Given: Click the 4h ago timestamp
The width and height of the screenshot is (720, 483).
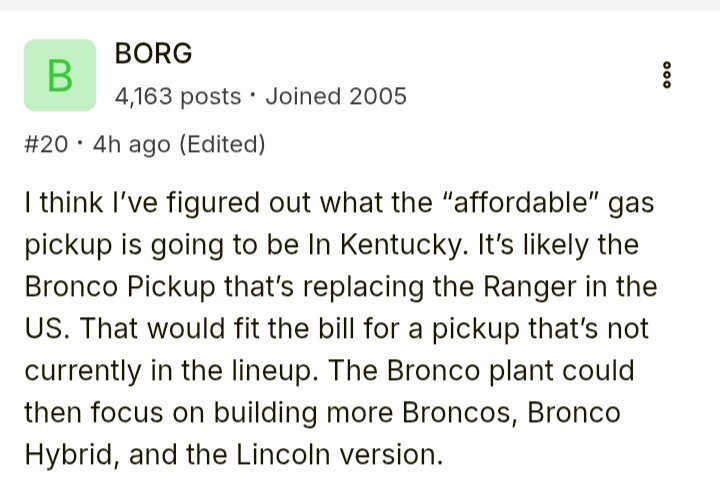Looking at the screenshot, I should (x=131, y=145).
